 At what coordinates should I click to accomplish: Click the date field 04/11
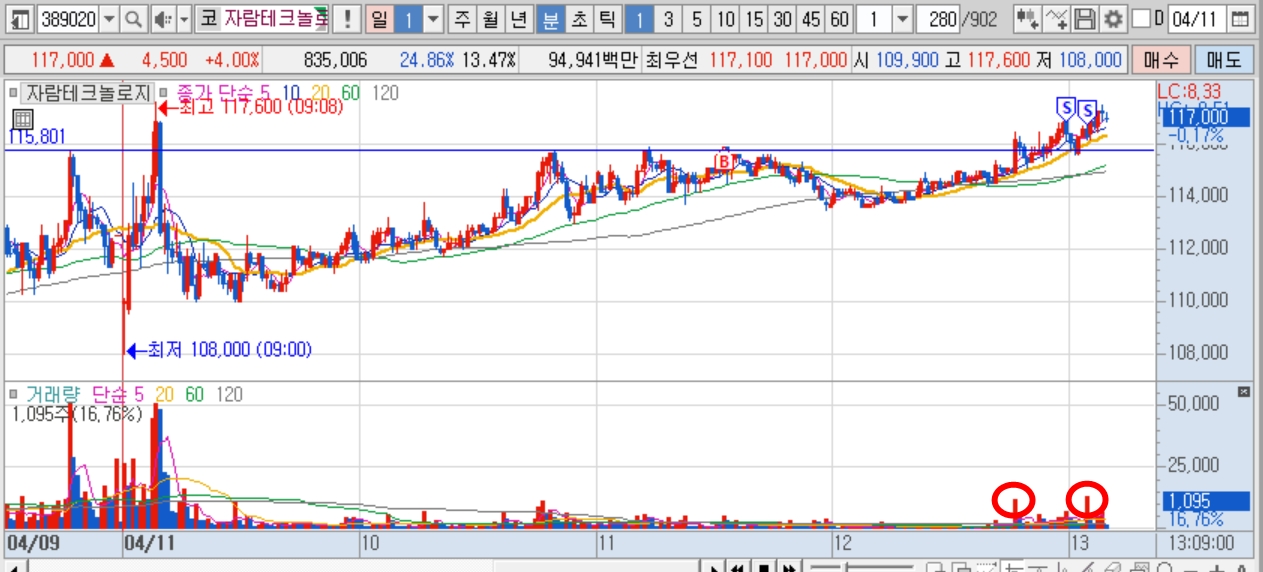1196,18
